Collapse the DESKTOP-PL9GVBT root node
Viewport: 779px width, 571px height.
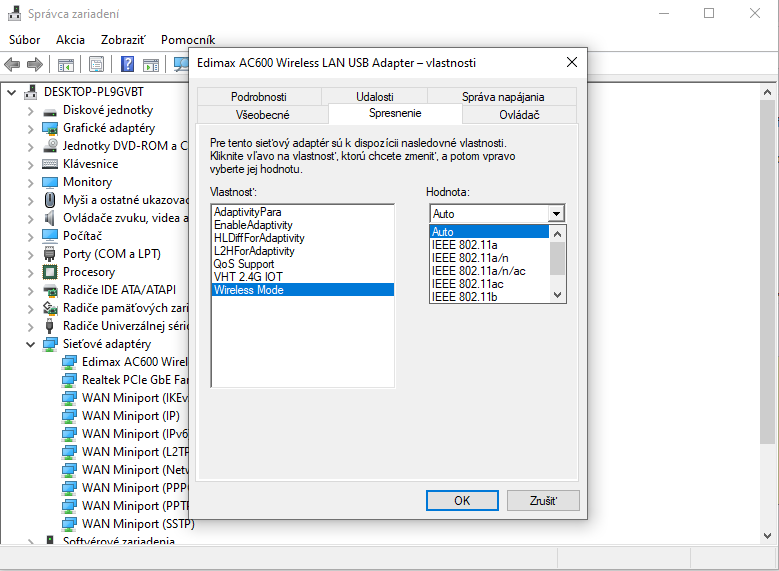pyautogui.click(x=11, y=92)
